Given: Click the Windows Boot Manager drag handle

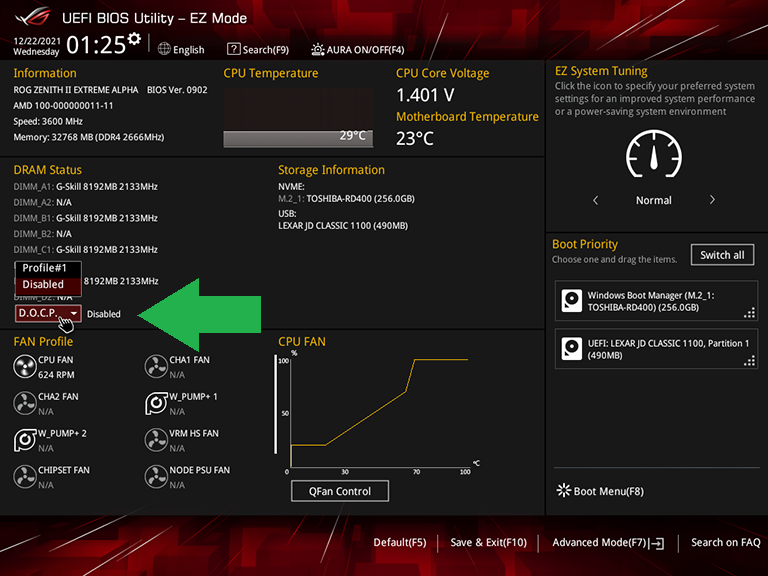Looking at the screenshot, I should [749, 312].
